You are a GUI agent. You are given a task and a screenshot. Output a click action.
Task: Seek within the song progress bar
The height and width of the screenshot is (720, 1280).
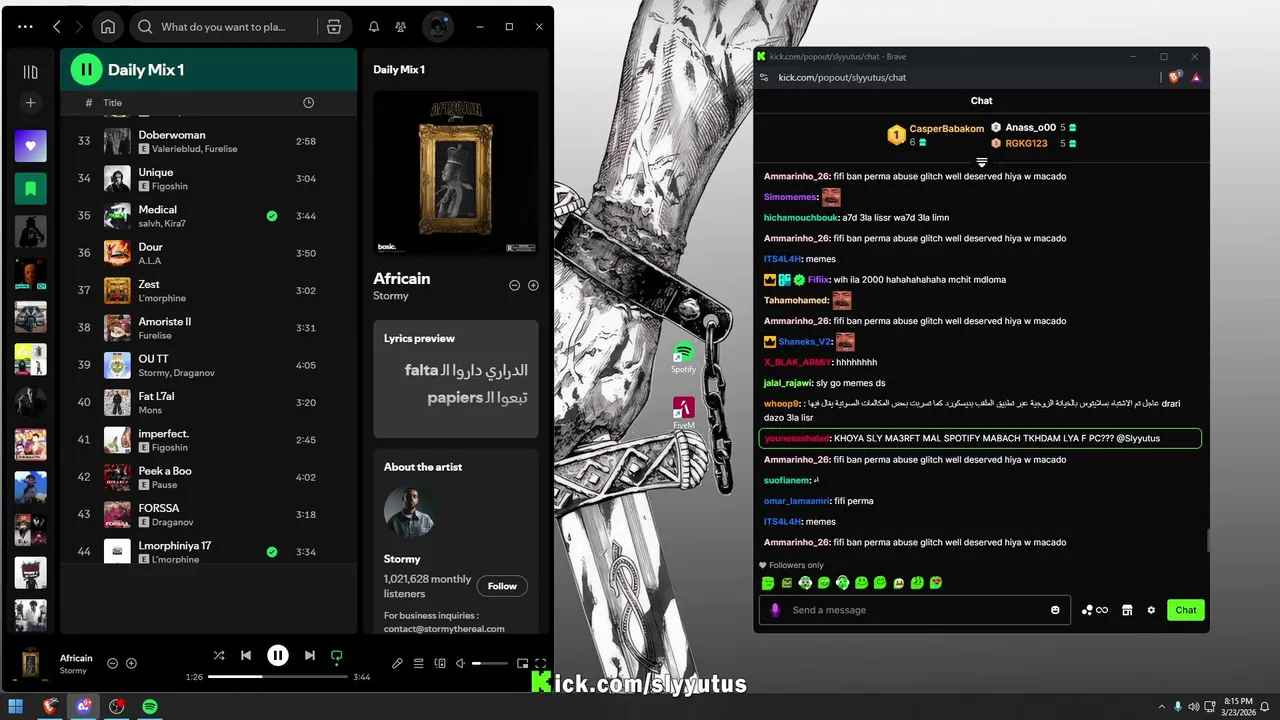[x=277, y=677]
